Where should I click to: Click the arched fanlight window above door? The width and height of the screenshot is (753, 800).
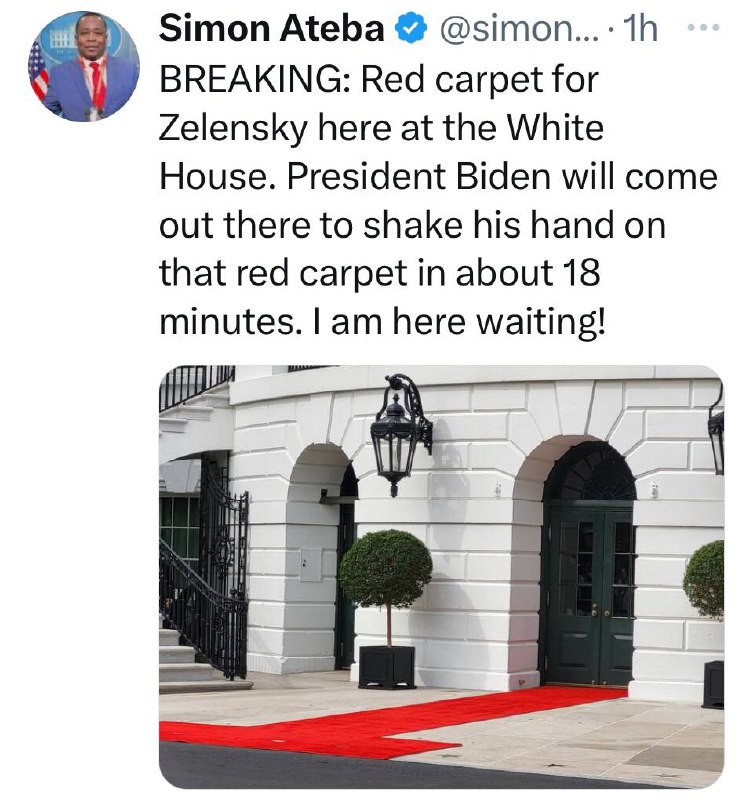tap(592, 472)
